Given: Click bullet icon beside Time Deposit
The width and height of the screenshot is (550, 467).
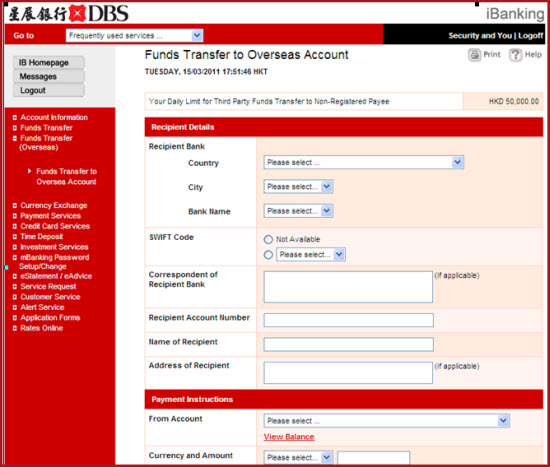Looking at the screenshot, I should [x=15, y=237].
